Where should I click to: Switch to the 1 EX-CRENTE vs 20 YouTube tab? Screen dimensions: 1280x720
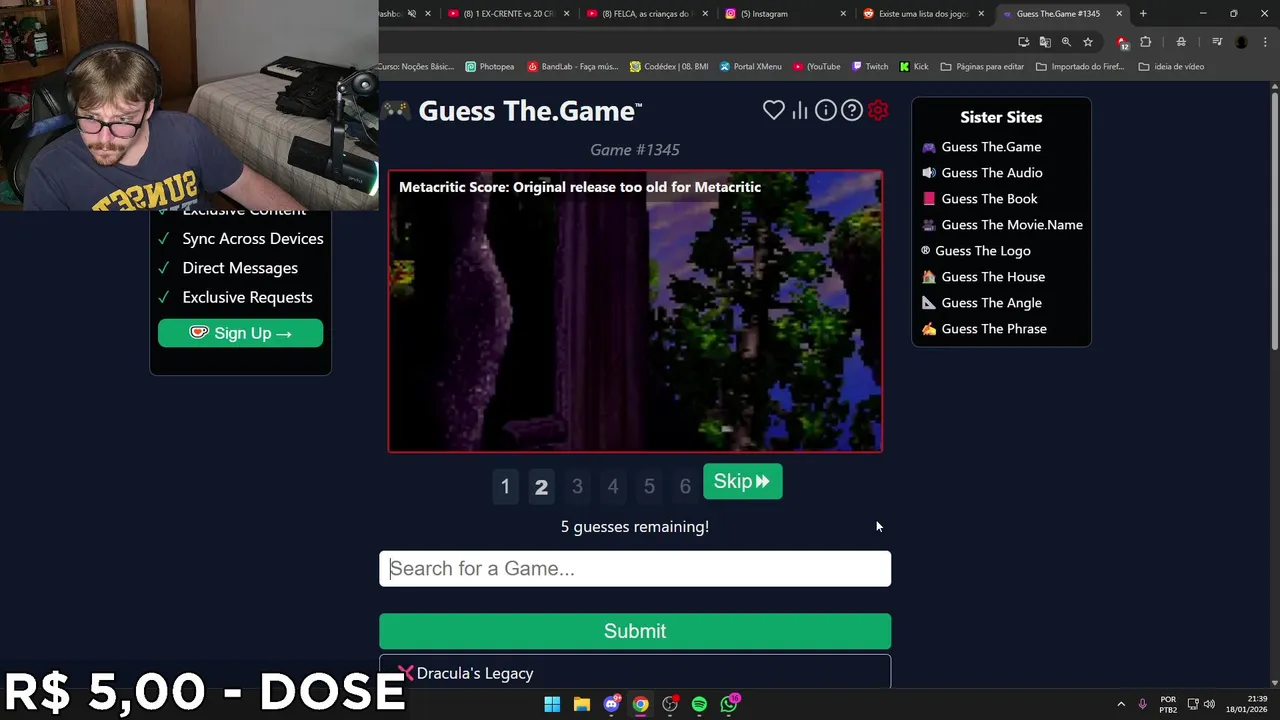coord(510,14)
